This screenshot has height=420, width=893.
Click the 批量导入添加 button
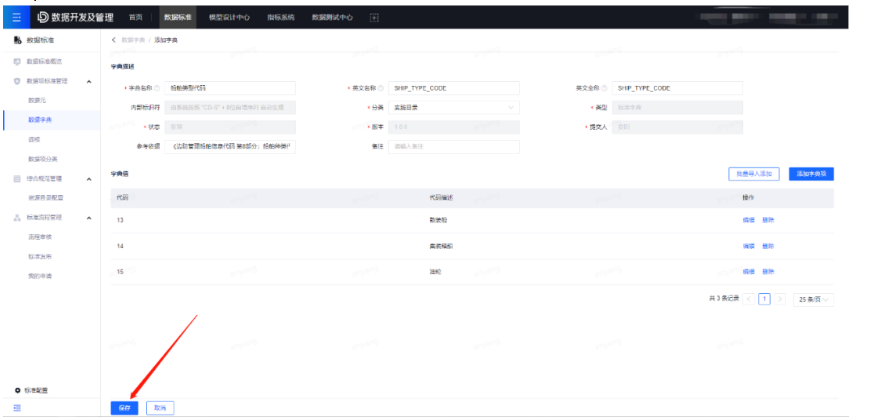coord(753,174)
